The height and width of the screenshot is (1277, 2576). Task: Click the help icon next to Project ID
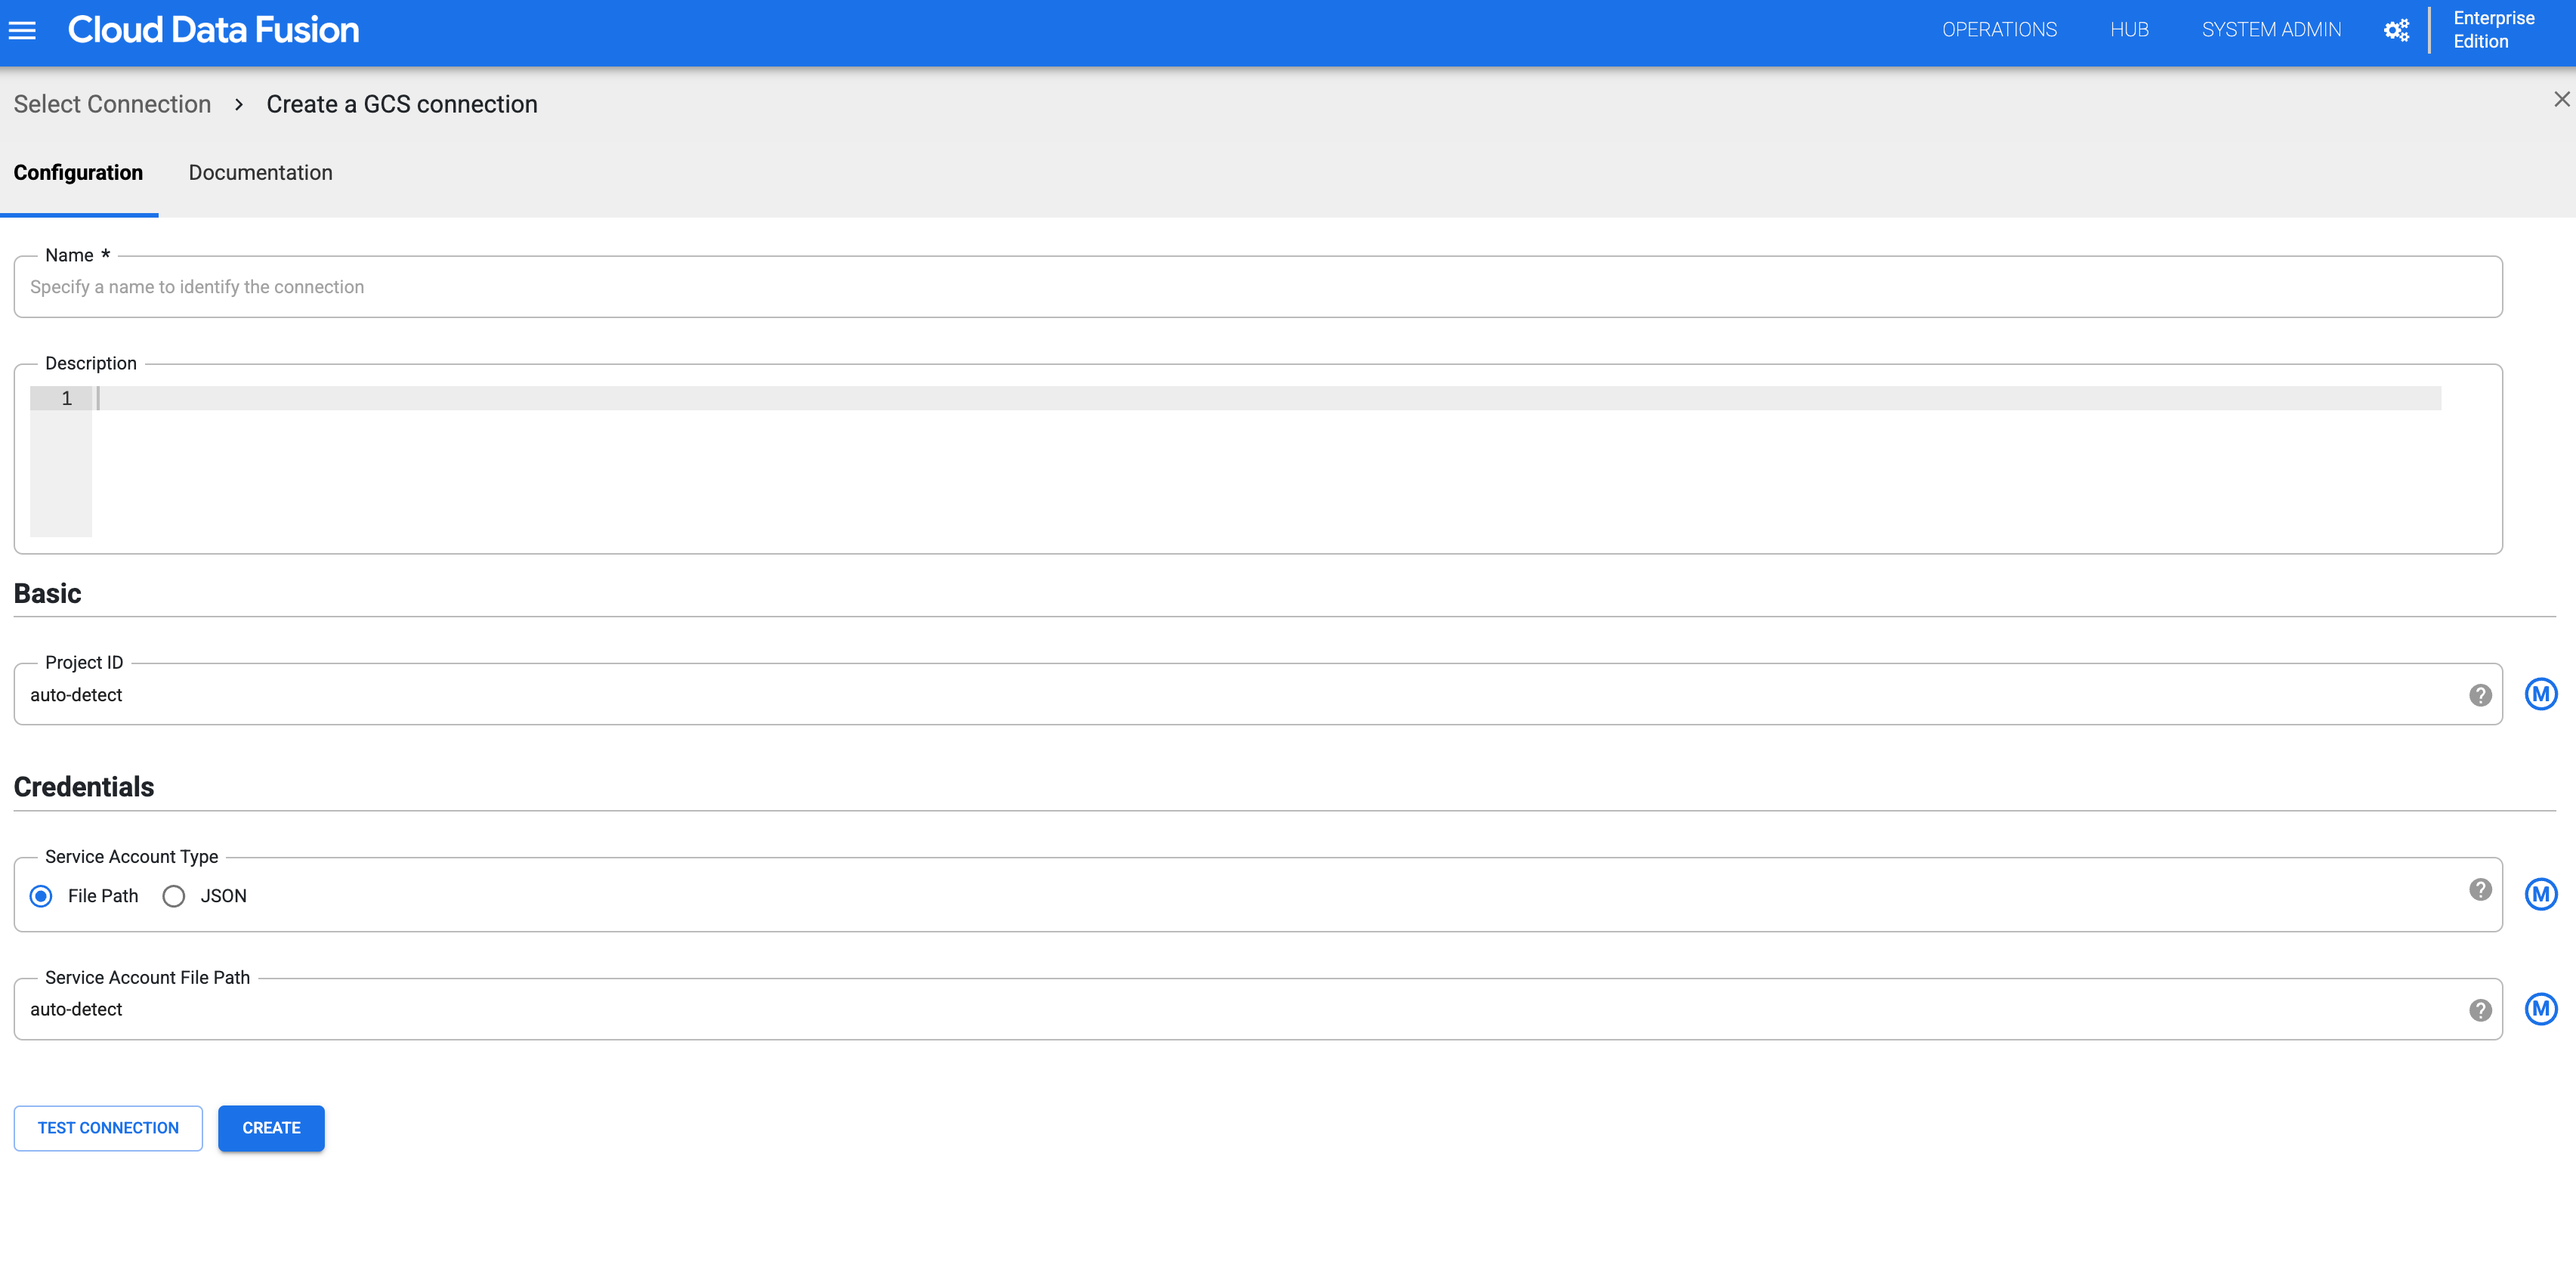tap(2478, 694)
